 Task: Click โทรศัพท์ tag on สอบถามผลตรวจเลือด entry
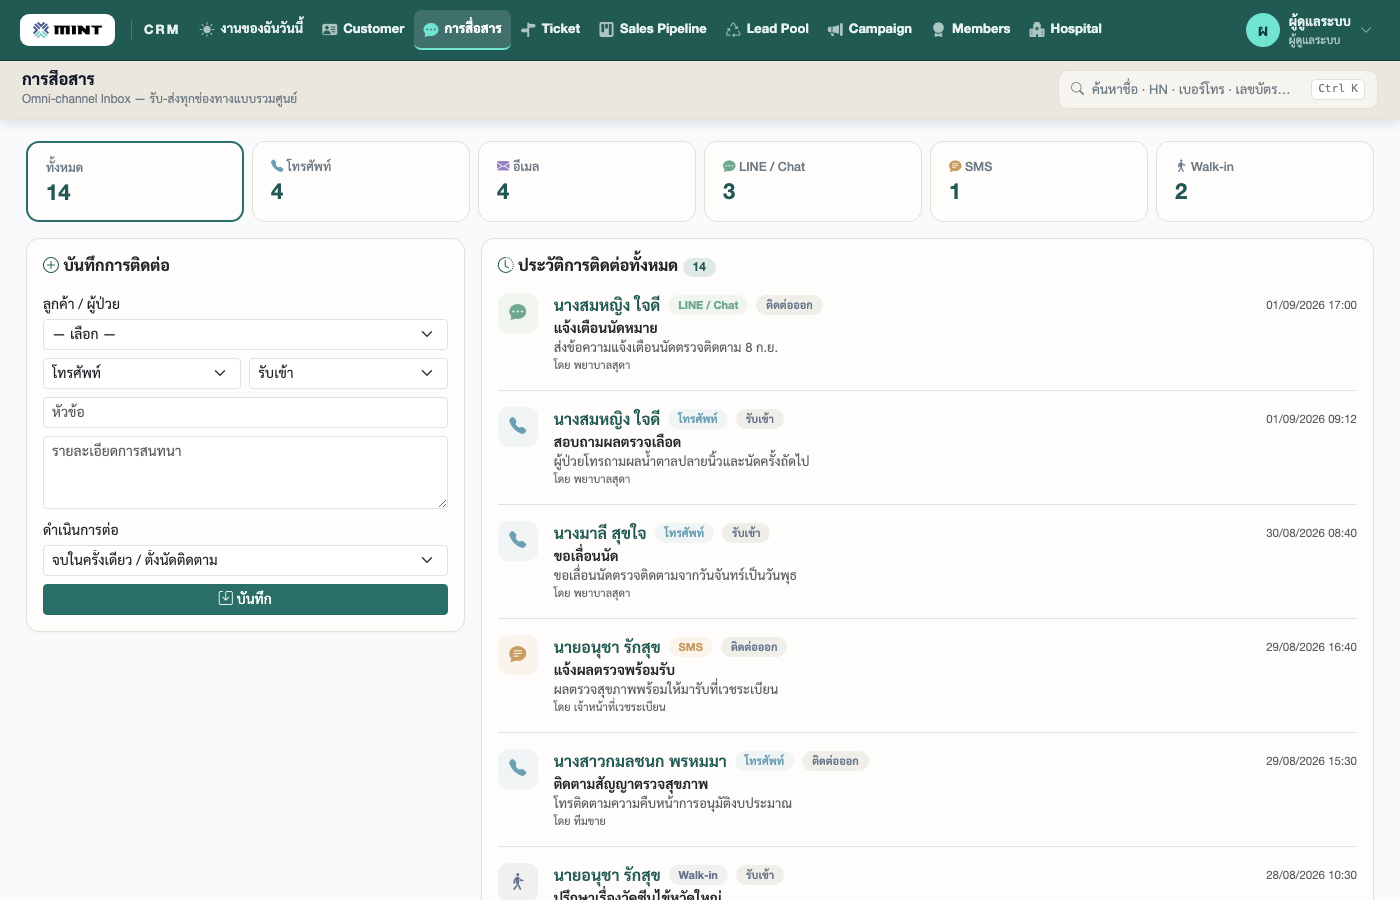[698, 419]
